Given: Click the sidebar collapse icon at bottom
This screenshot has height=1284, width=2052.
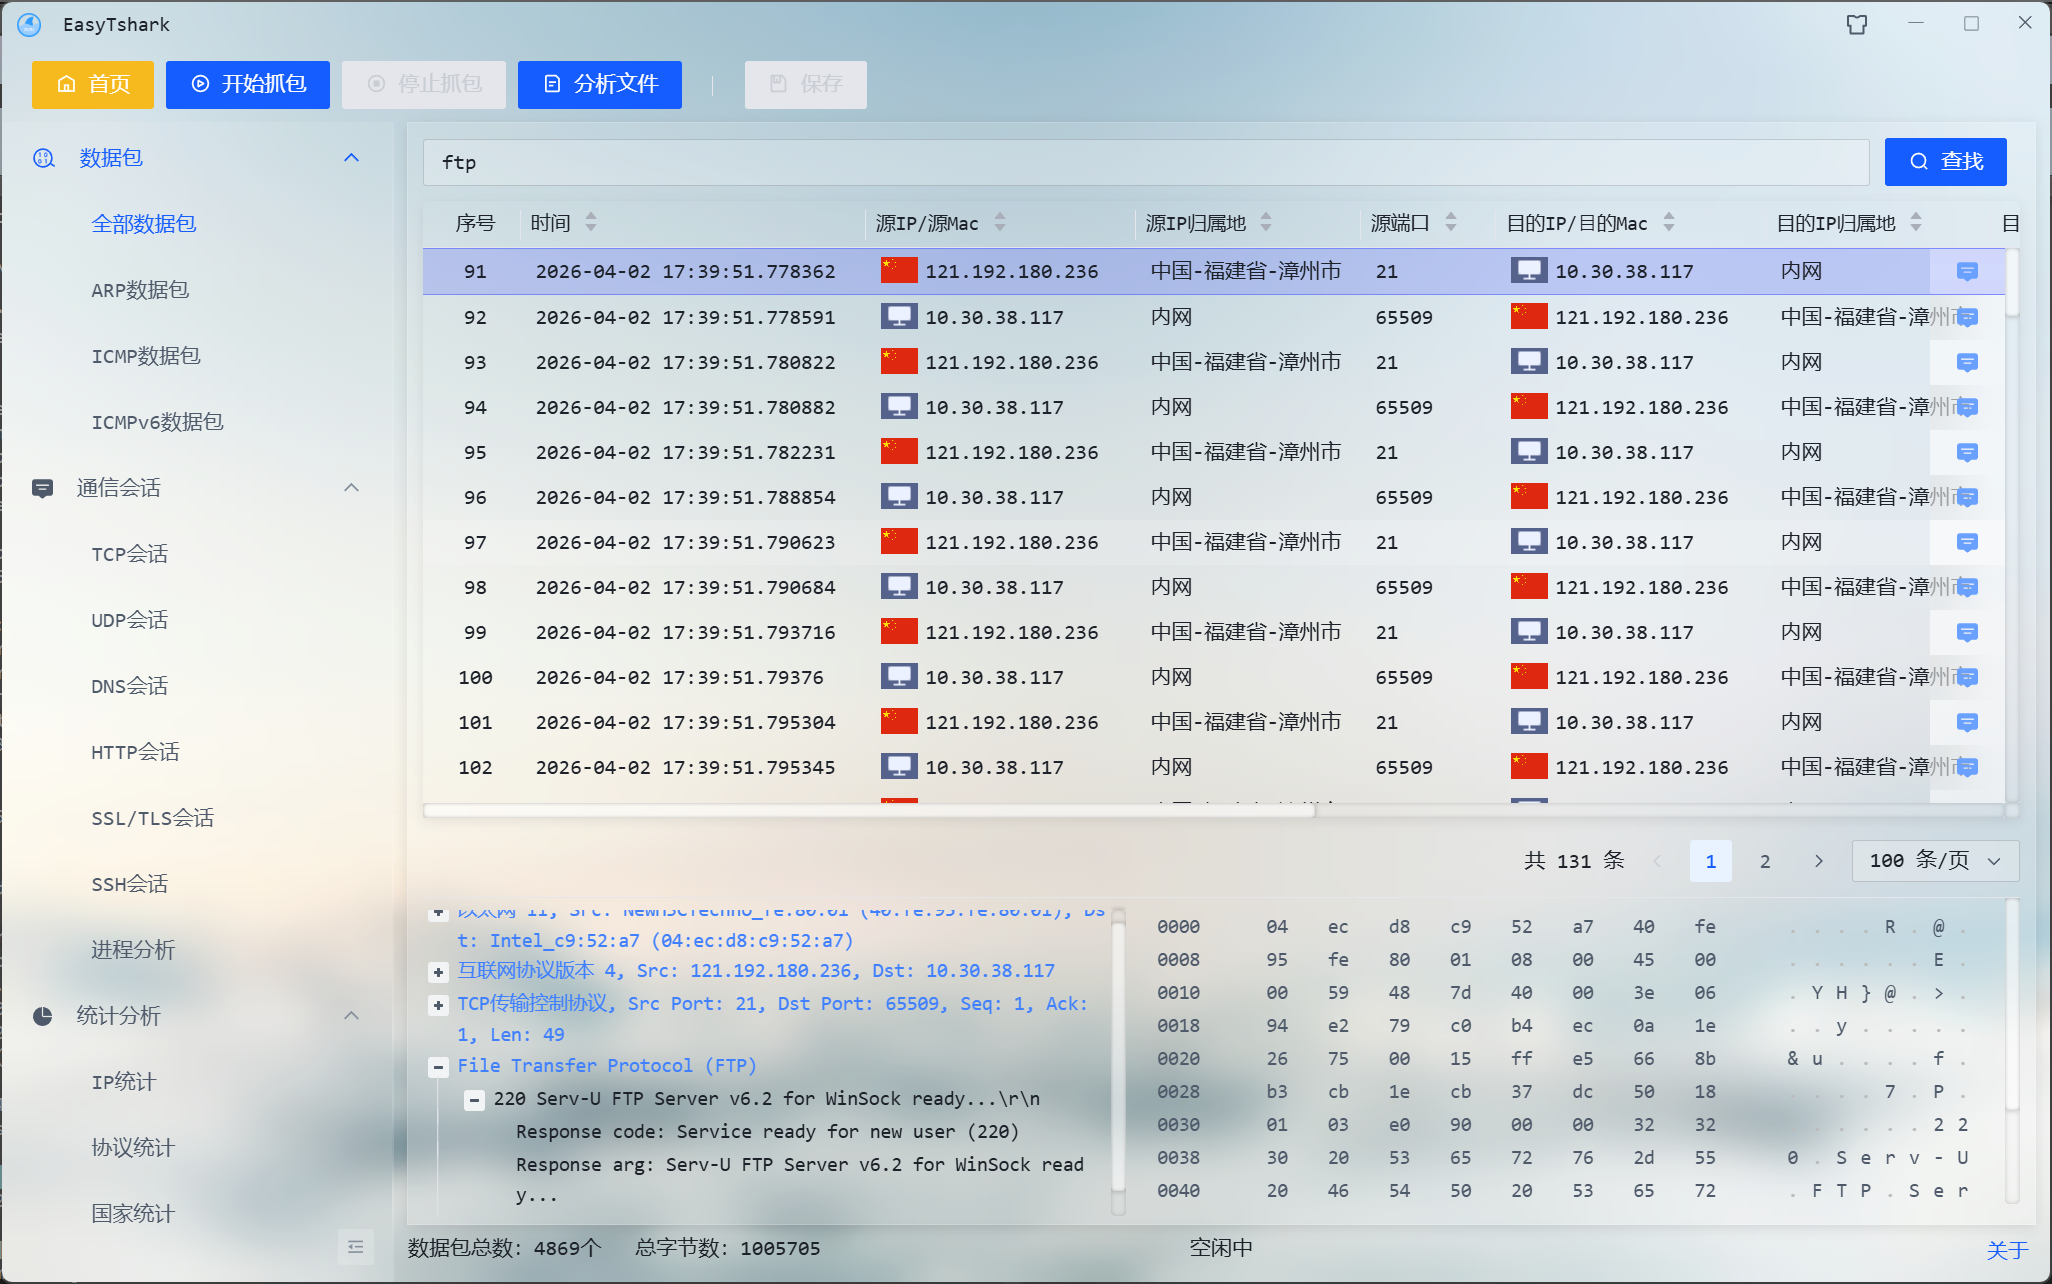Looking at the screenshot, I should pos(356,1247).
